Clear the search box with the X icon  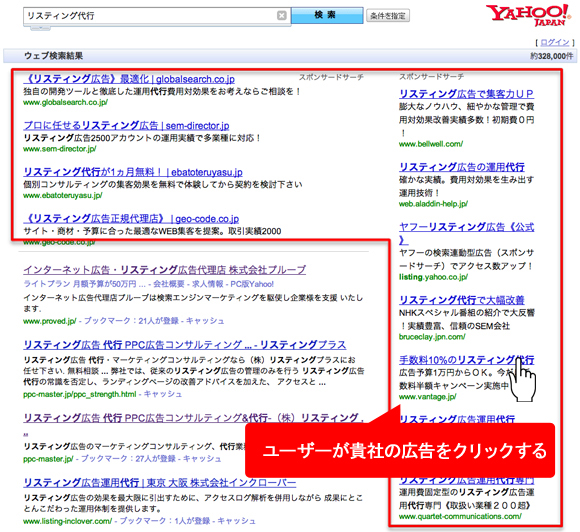(x=282, y=15)
